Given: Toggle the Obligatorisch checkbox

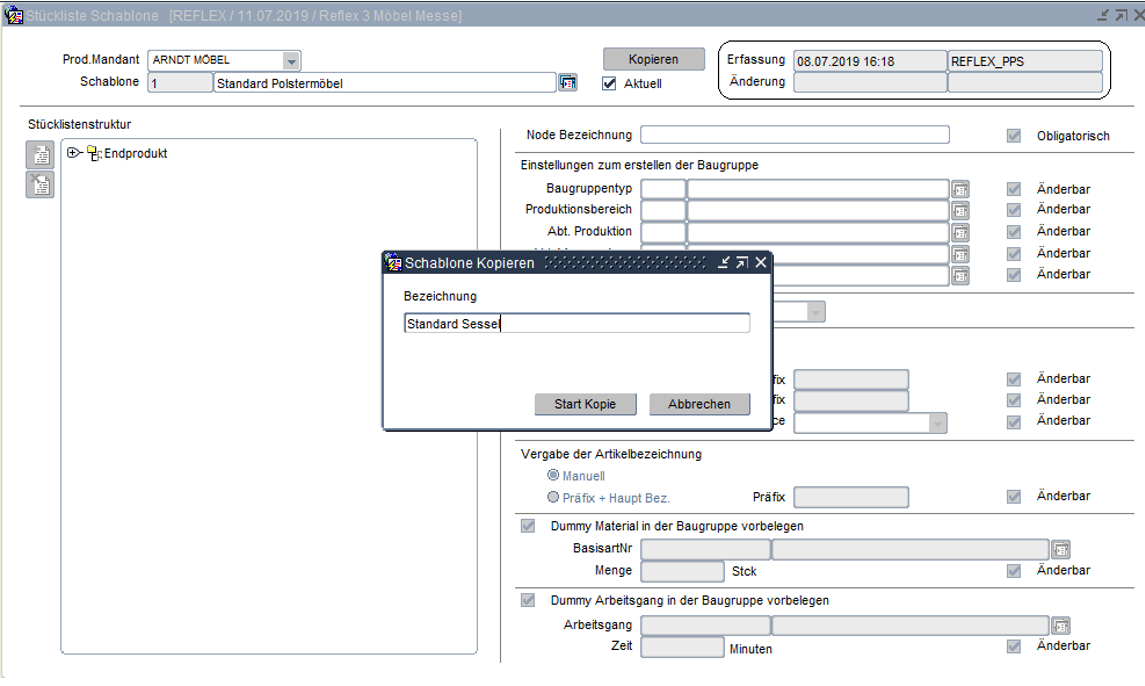Looking at the screenshot, I should (1014, 136).
